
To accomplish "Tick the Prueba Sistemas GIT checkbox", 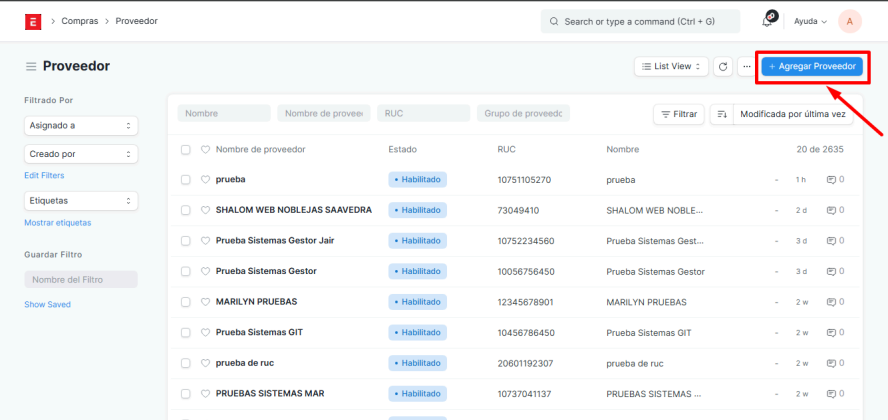I will click(185, 332).
